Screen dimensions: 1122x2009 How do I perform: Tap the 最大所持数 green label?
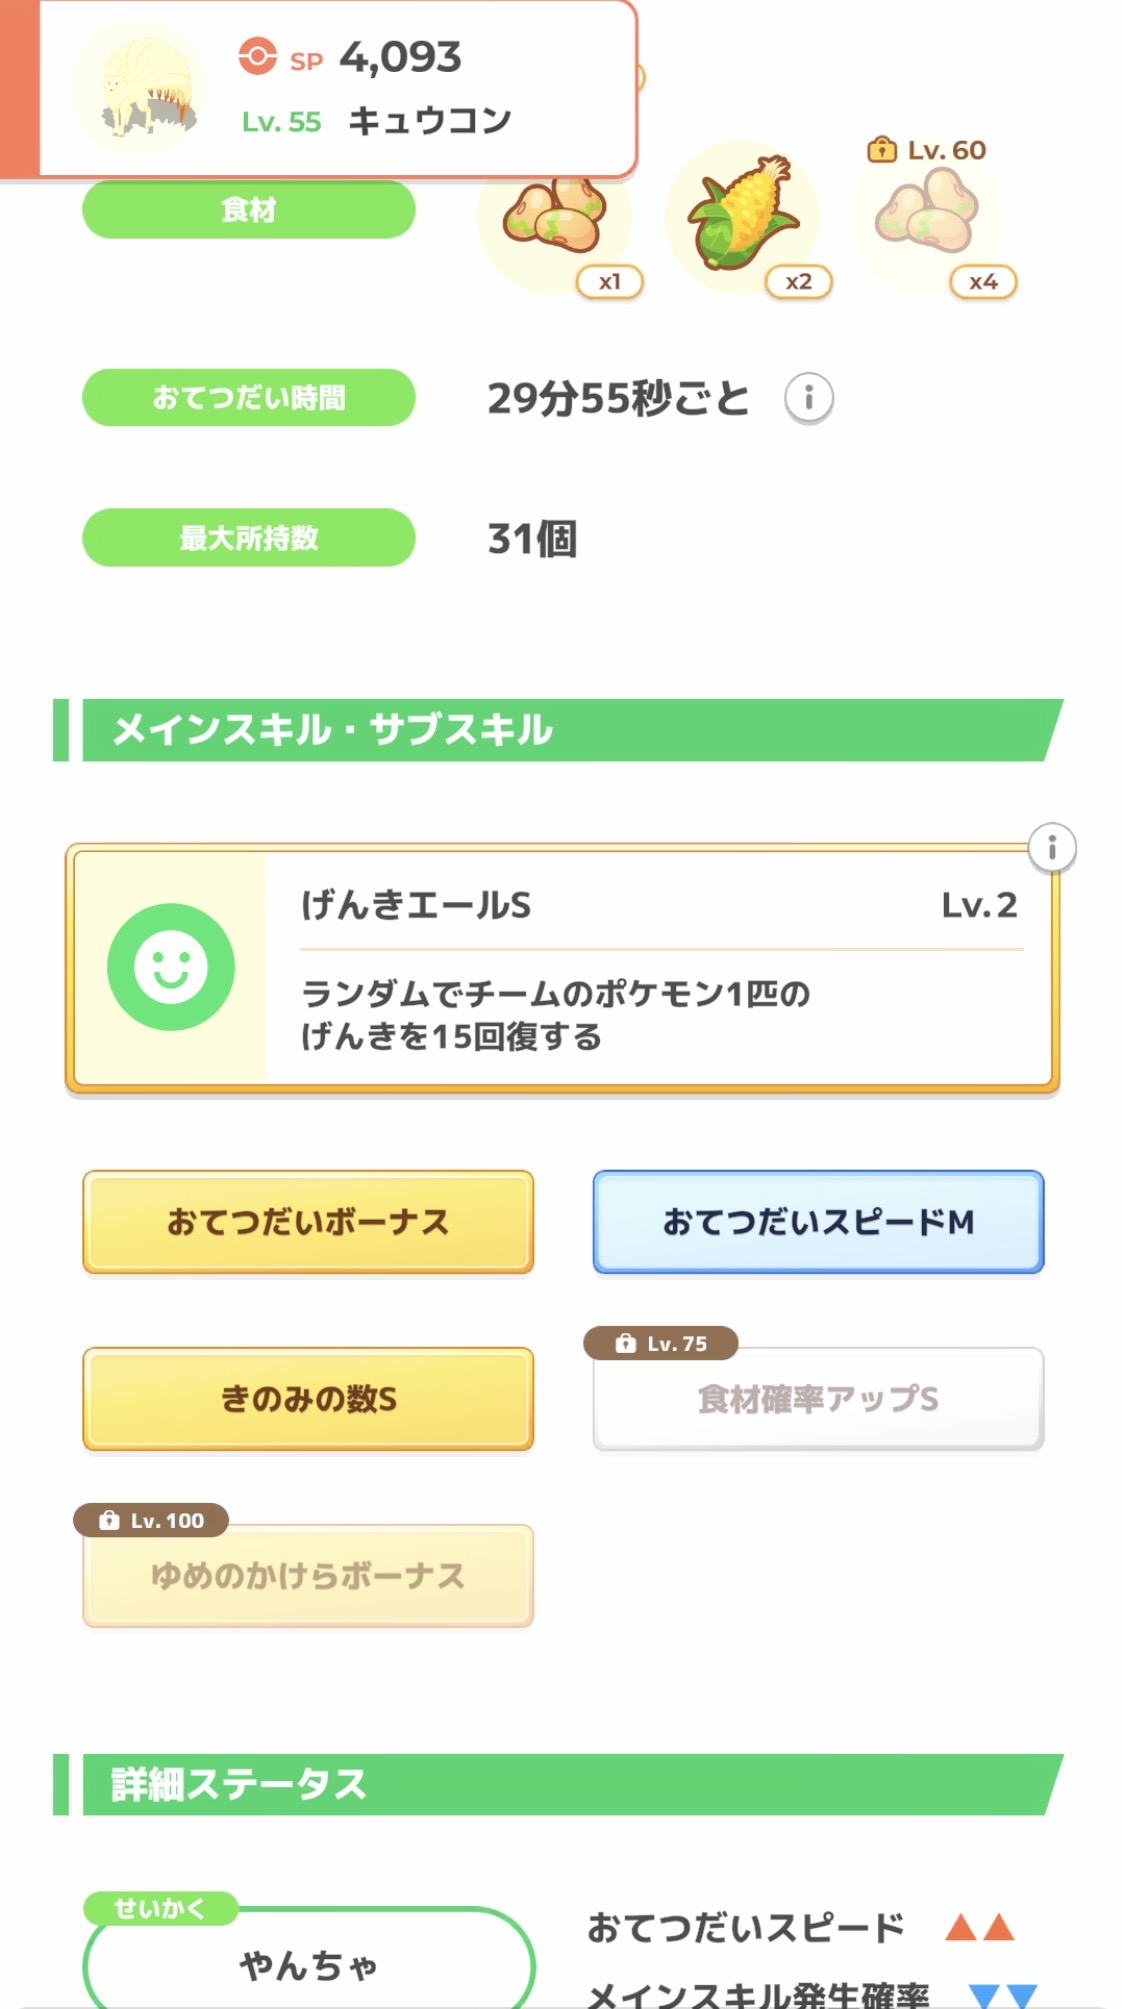[x=248, y=538]
